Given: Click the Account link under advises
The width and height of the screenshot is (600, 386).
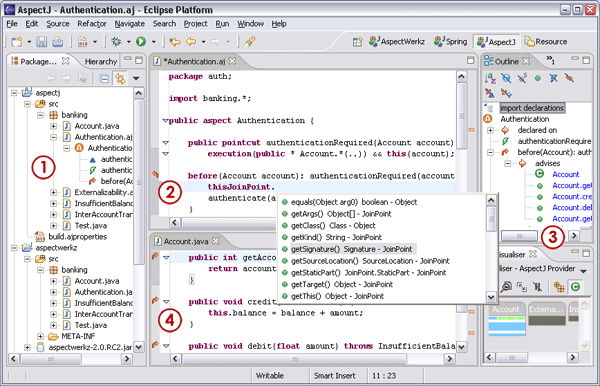Looking at the screenshot, I should coord(566,174).
